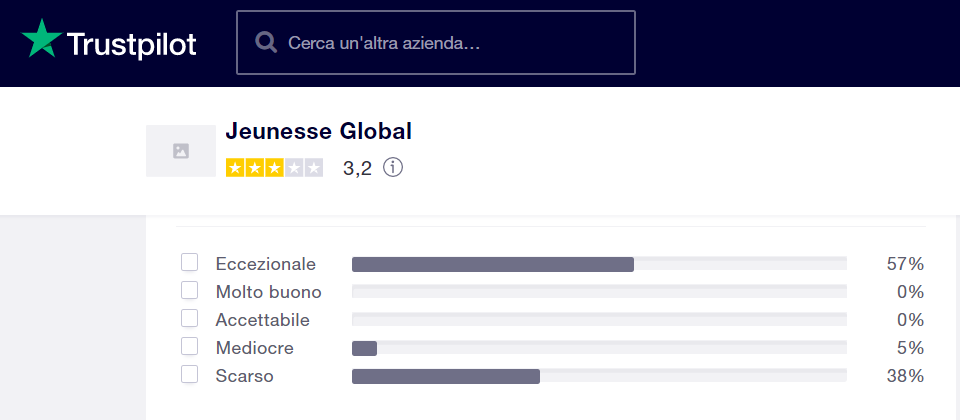
Task: Focus the 'Cerca un'altra azienda' search field
Action: (436, 42)
